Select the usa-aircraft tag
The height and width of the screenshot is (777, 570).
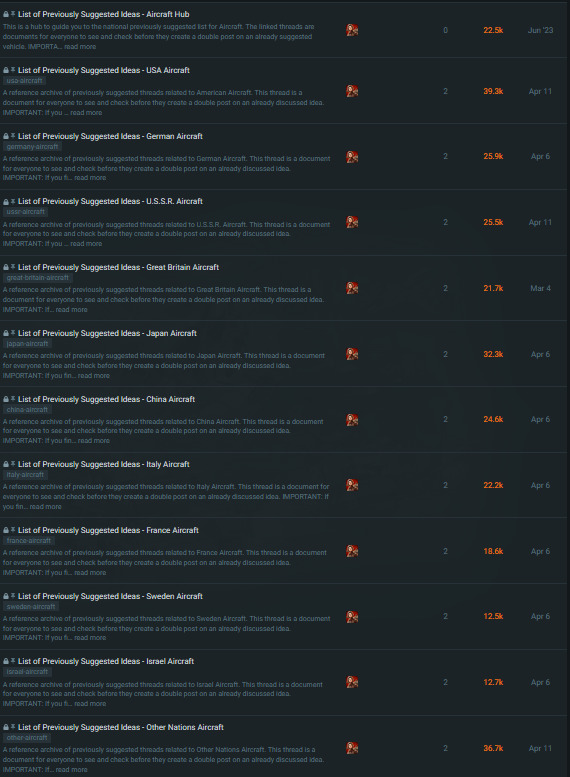24,81
